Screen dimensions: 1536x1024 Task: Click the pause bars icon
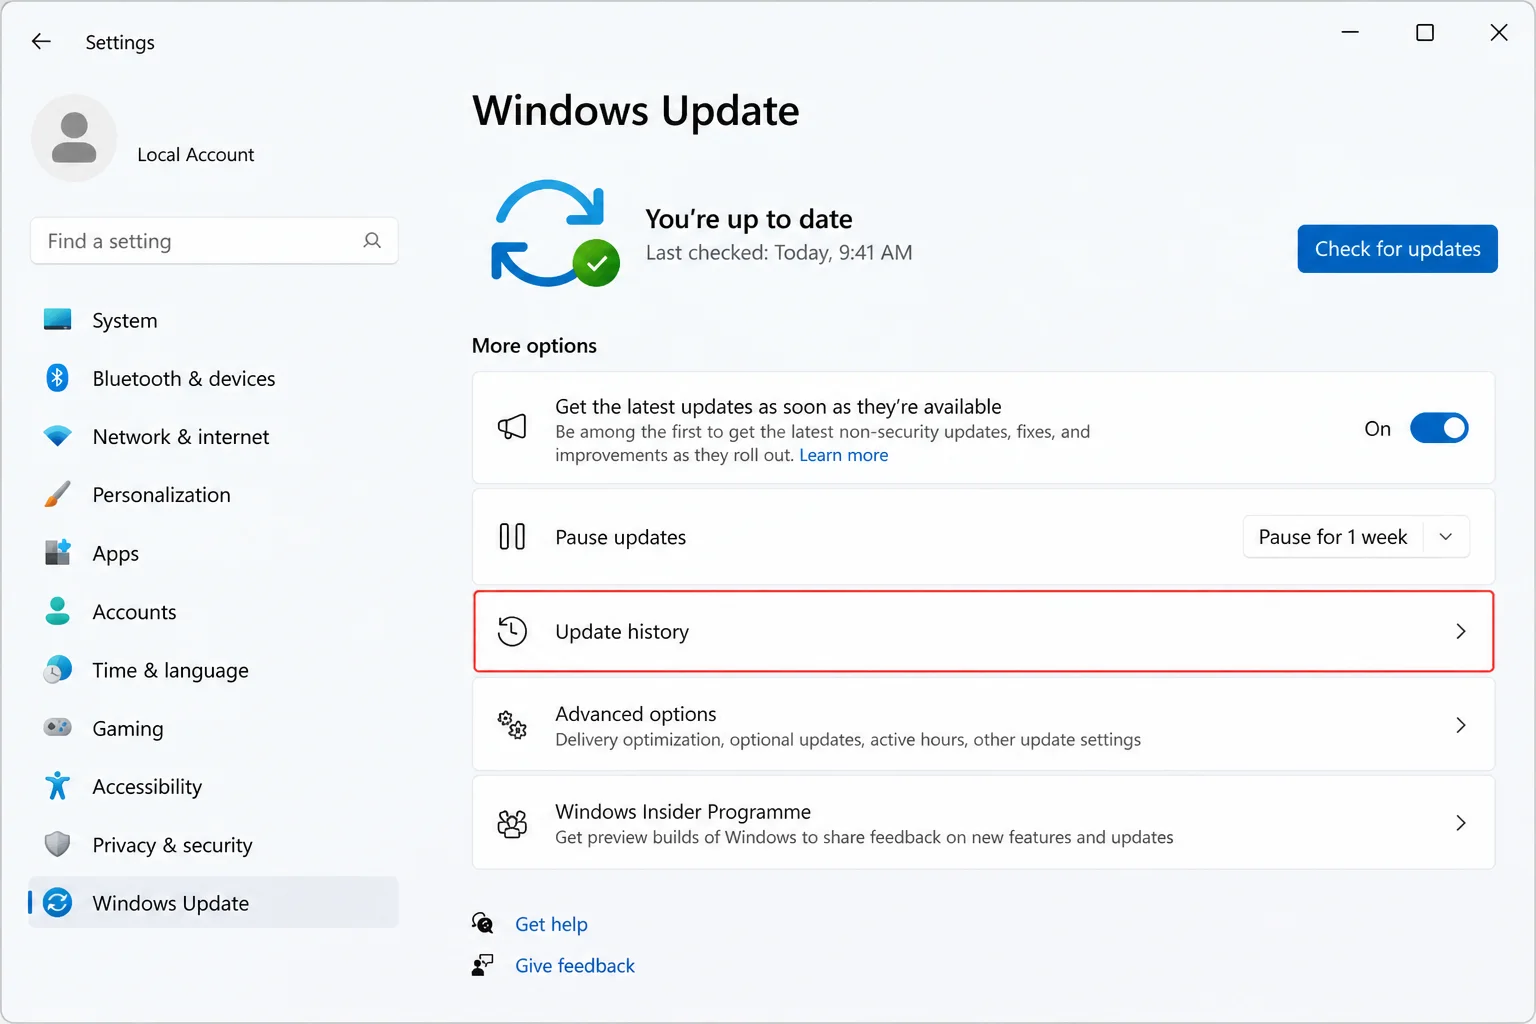[512, 537]
